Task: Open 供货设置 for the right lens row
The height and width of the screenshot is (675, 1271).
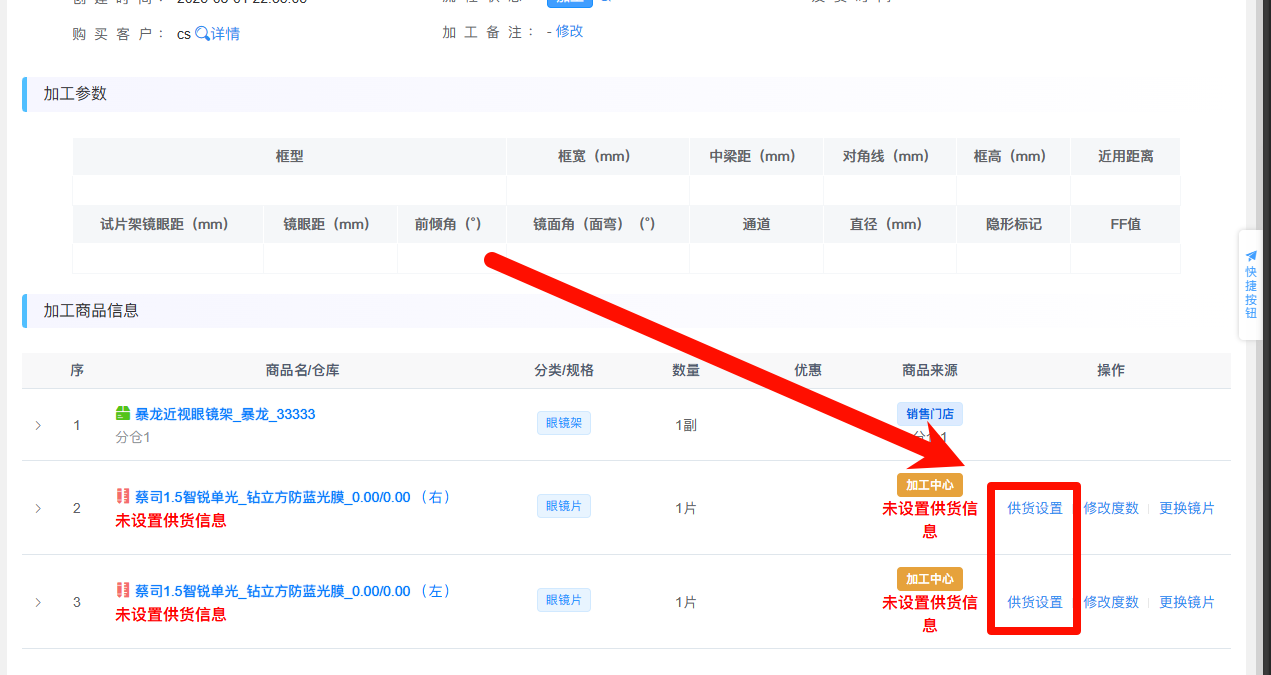Action: point(1035,508)
